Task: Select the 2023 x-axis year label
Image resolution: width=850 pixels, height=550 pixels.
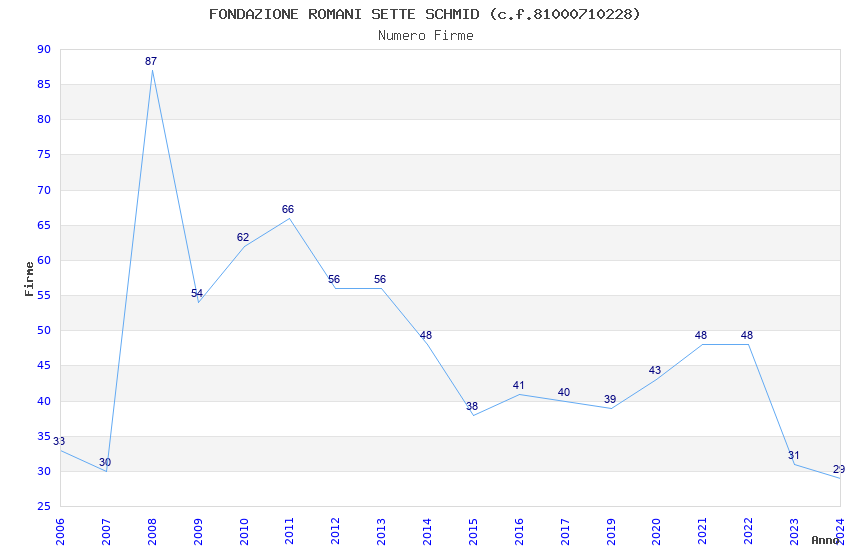Action: (794, 531)
